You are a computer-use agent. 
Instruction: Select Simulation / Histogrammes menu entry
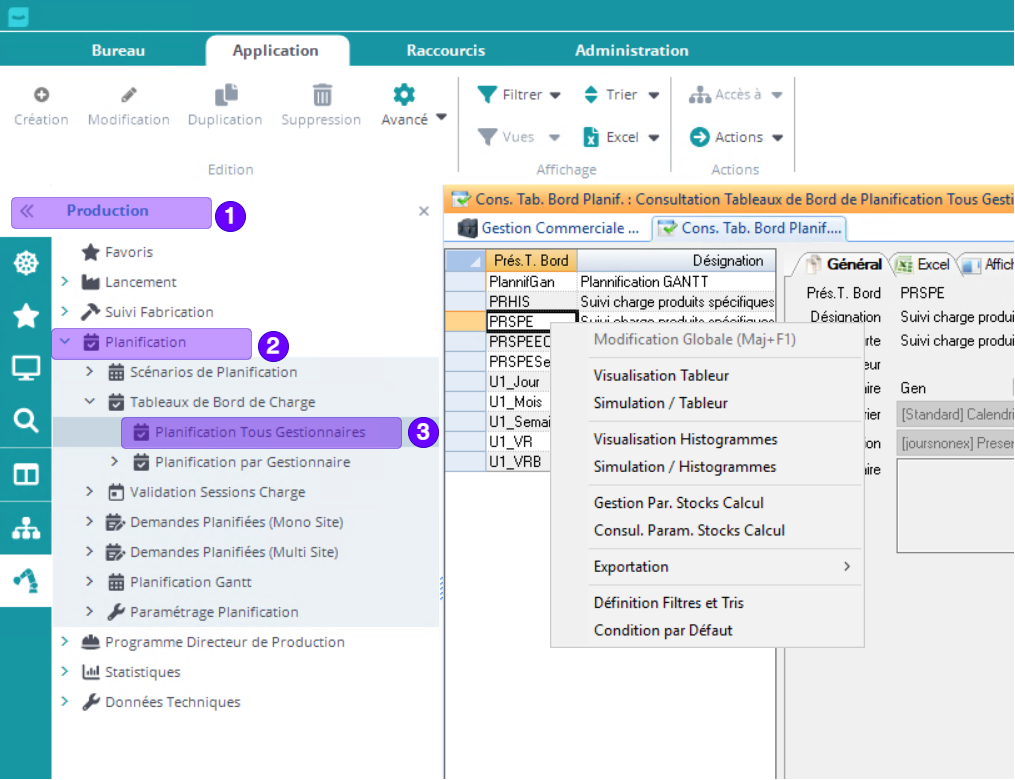(x=684, y=467)
